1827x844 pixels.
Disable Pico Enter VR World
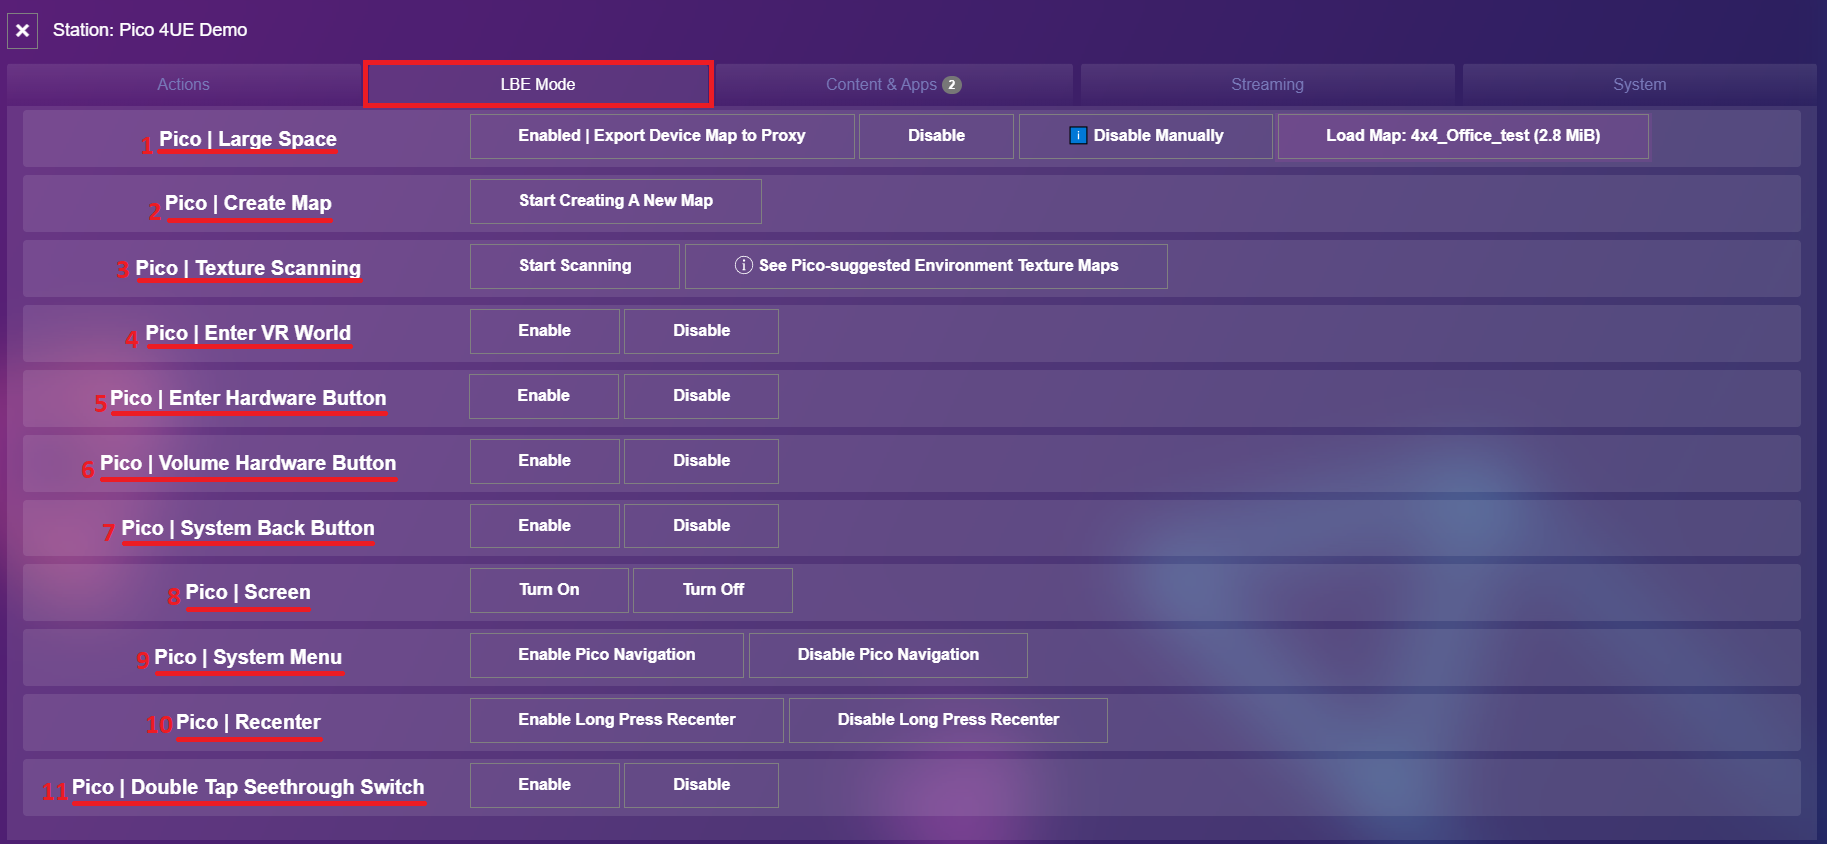point(701,331)
